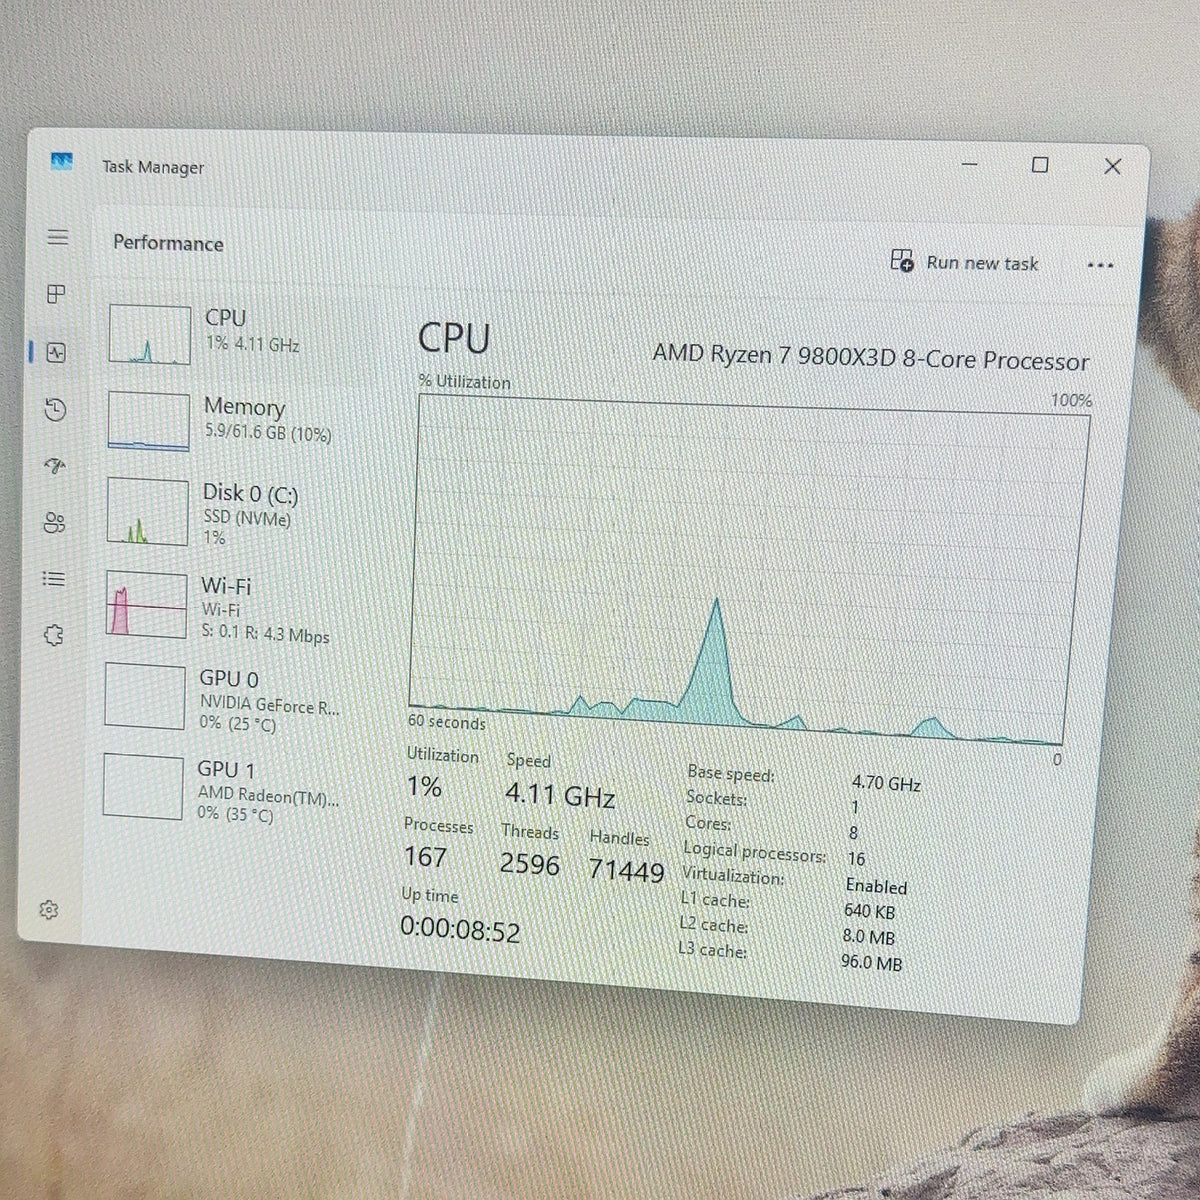Click the Virtualization Enabled value
This screenshot has width=1200, height=1200.
876,886
